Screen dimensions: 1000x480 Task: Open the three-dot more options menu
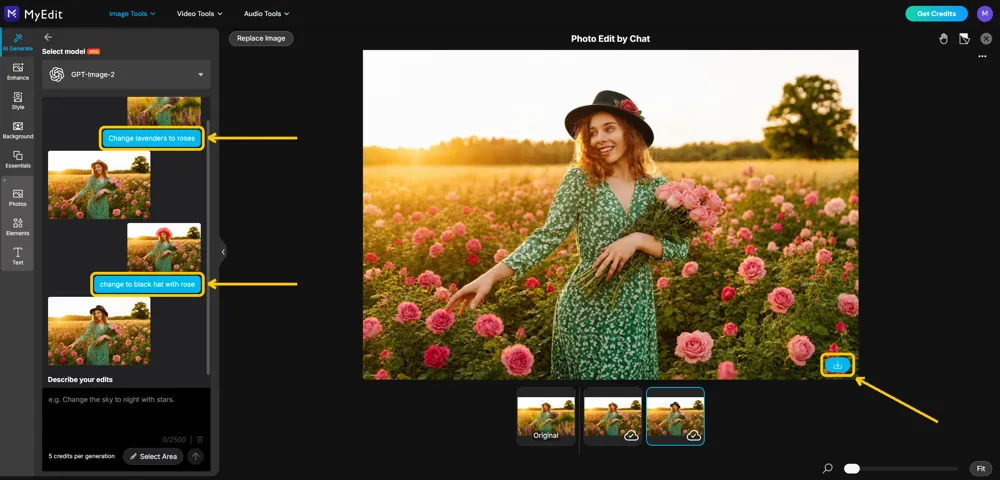[x=983, y=57]
